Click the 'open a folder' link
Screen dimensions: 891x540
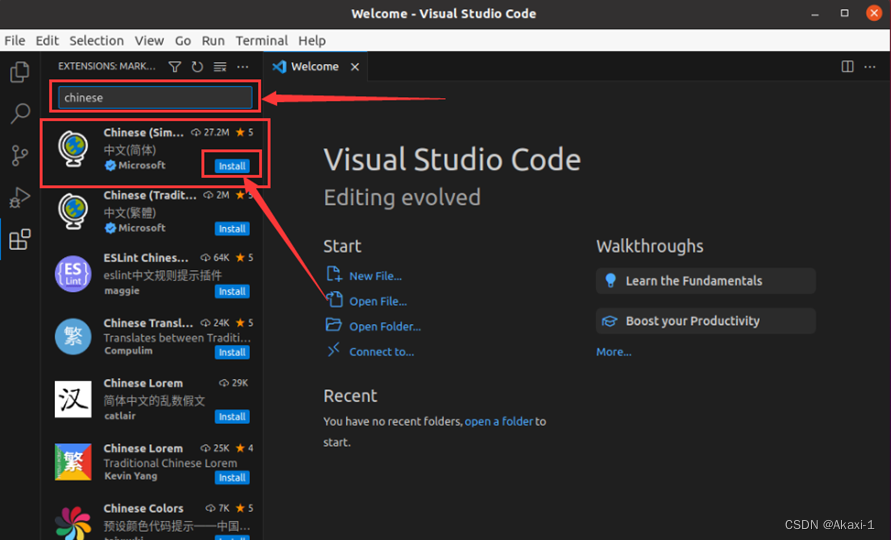pyautogui.click(x=498, y=422)
